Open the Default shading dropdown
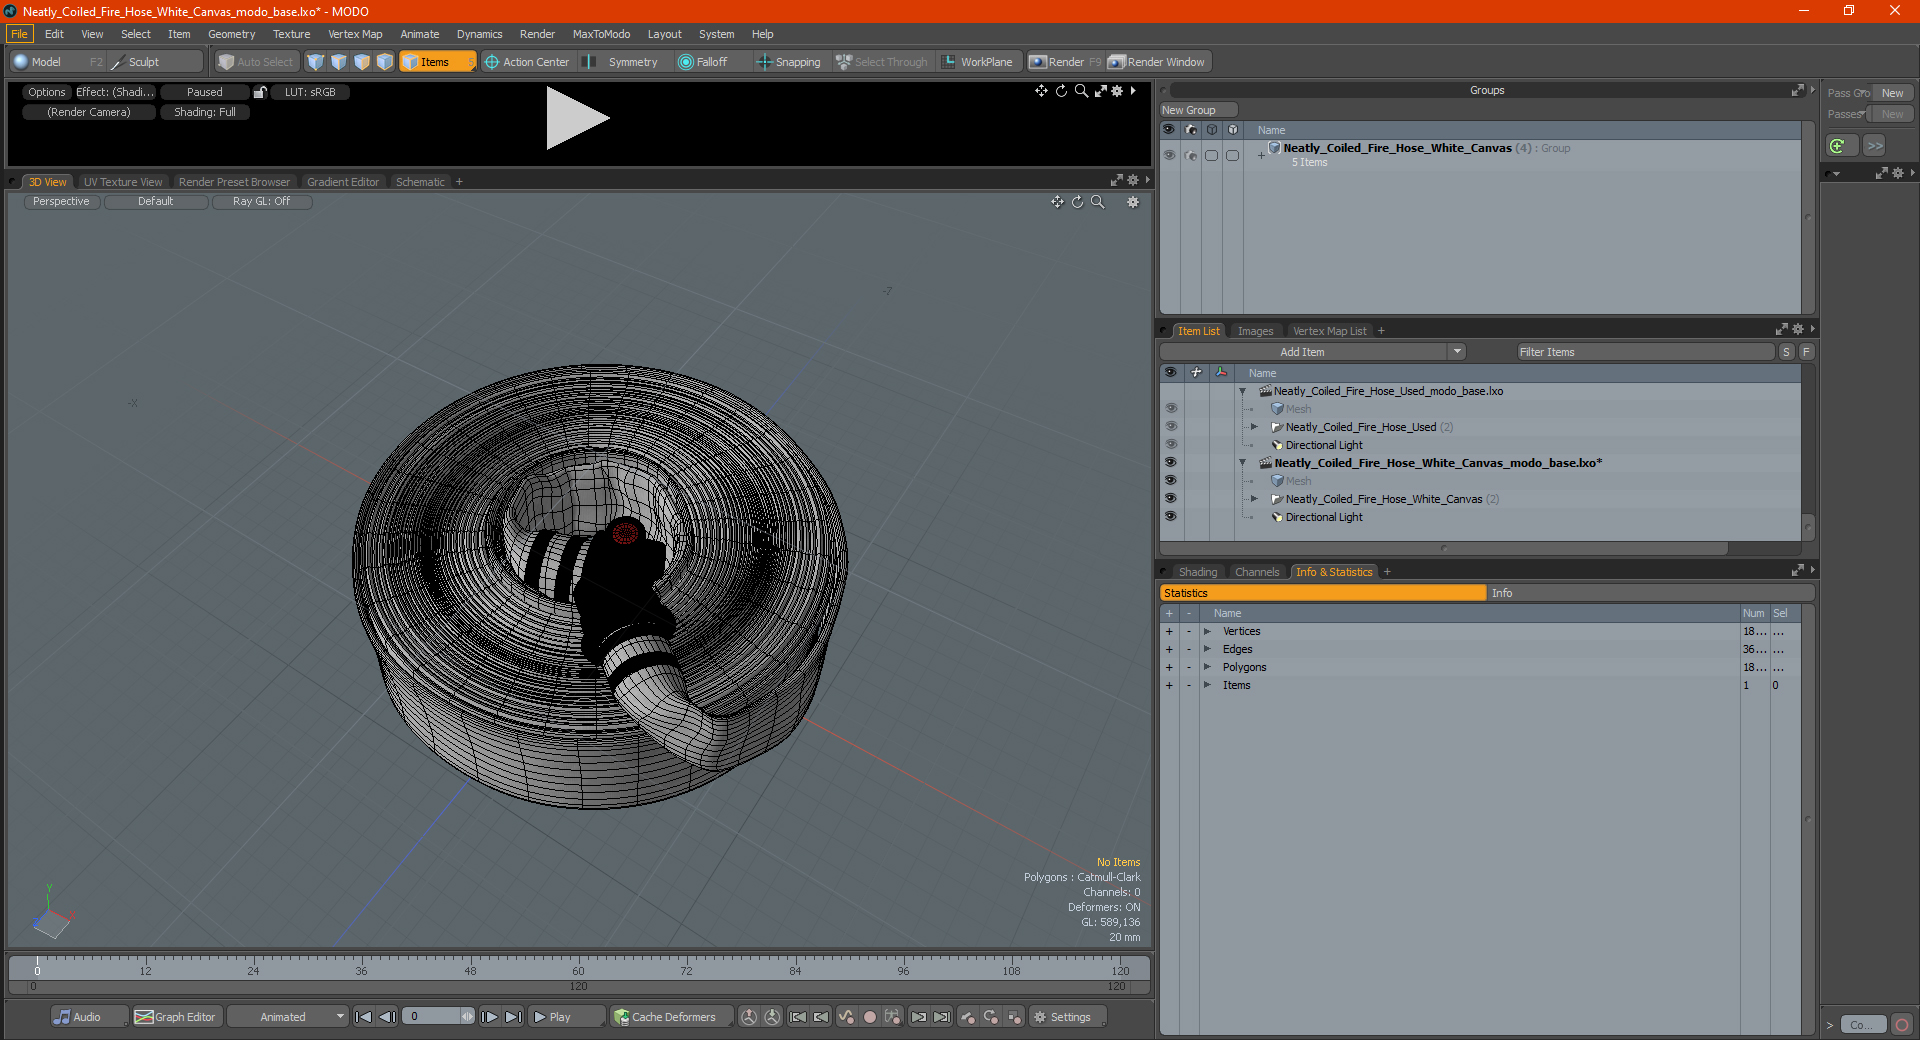Screen dimensions: 1920x1040 156,202
